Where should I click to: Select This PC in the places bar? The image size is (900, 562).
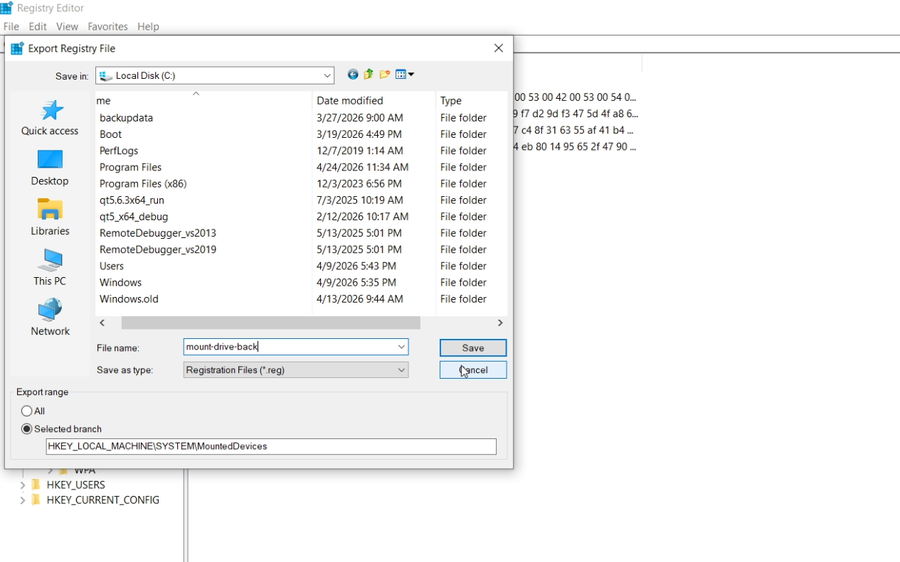(x=50, y=268)
